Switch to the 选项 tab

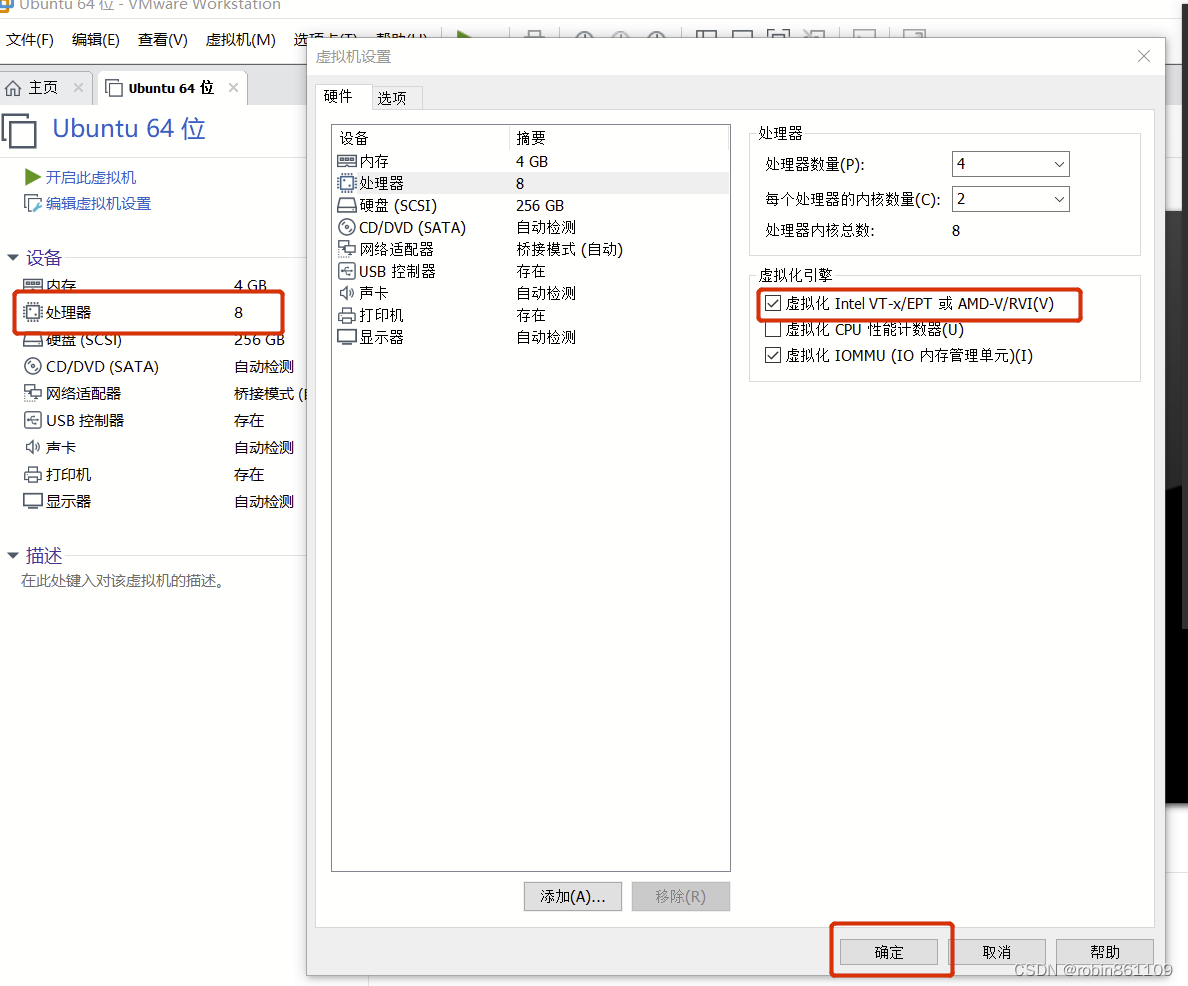(394, 97)
